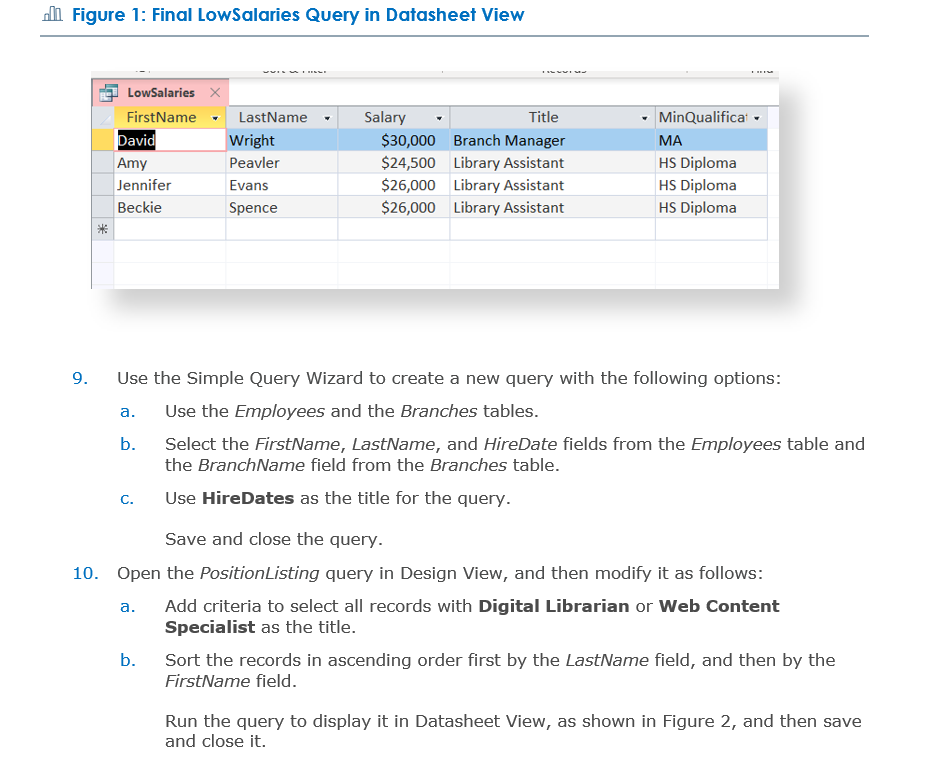
Task: Click Jennifer's HS Diploma qualification cell
Action: point(695,185)
